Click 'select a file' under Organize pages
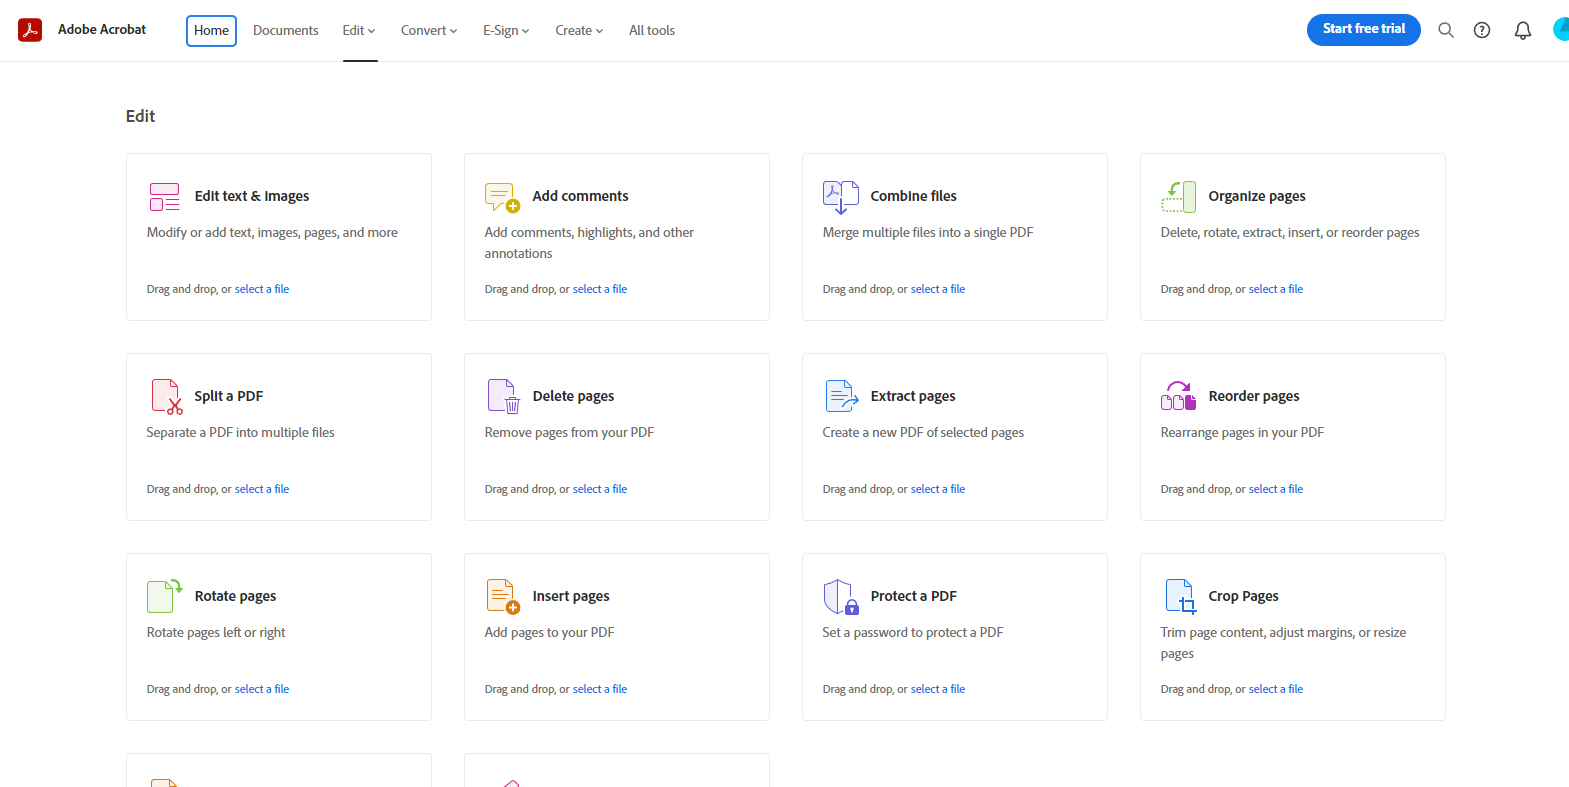1569x787 pixels. point(1275,289)
